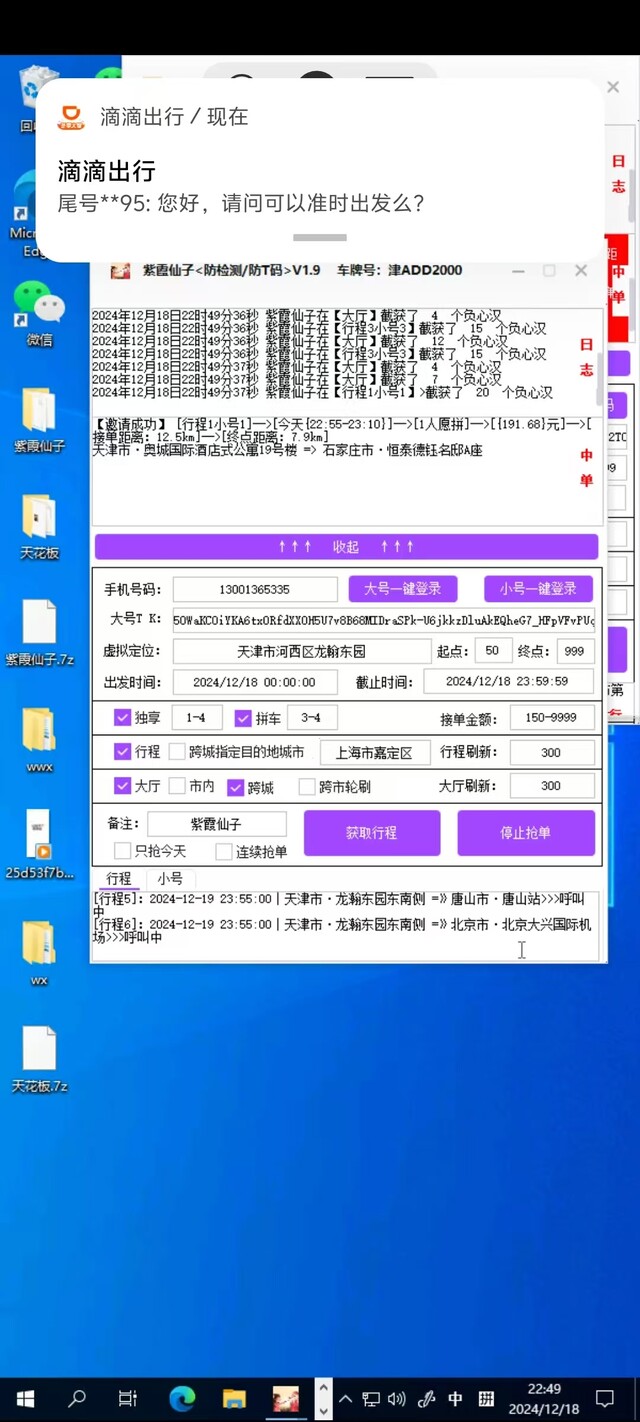Click the taskbar search magnifier

click(76, 1398)
